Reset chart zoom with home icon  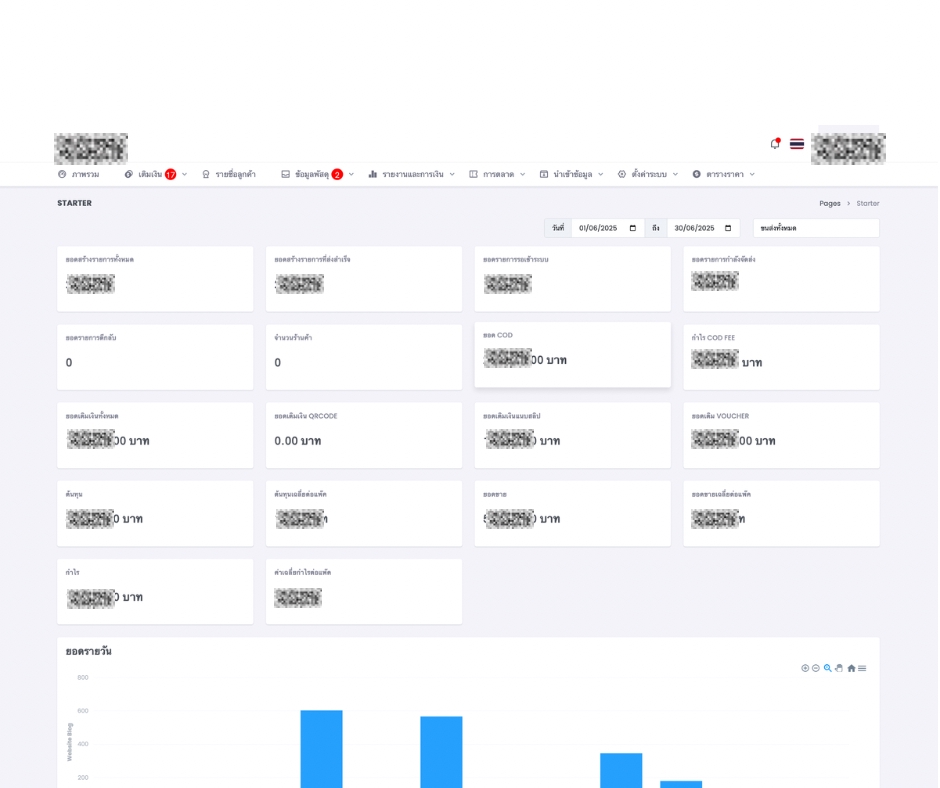pos(851,668)
